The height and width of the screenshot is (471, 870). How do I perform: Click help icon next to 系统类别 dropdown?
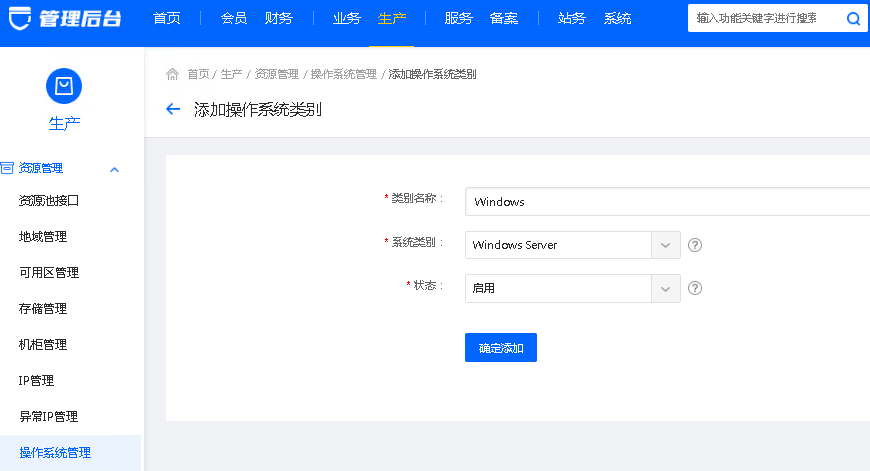pyautogui.click(x=695, y=245)
